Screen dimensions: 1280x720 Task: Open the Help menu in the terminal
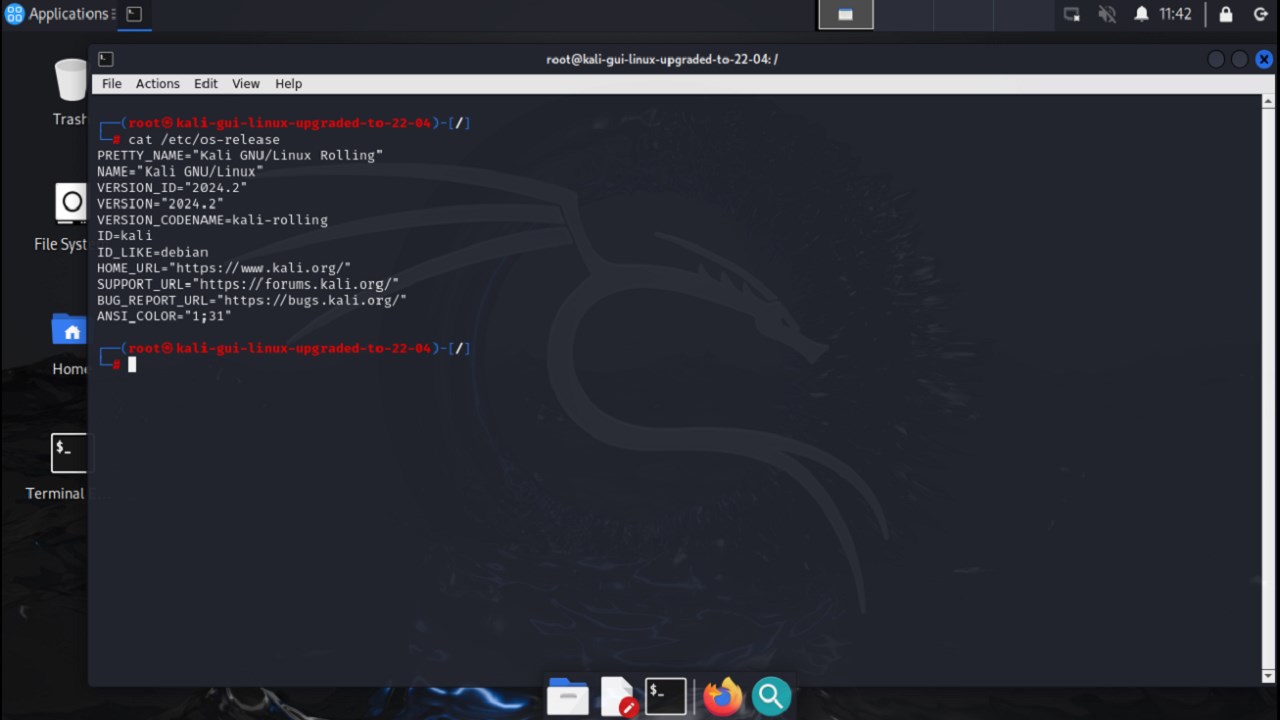point(289,84)
